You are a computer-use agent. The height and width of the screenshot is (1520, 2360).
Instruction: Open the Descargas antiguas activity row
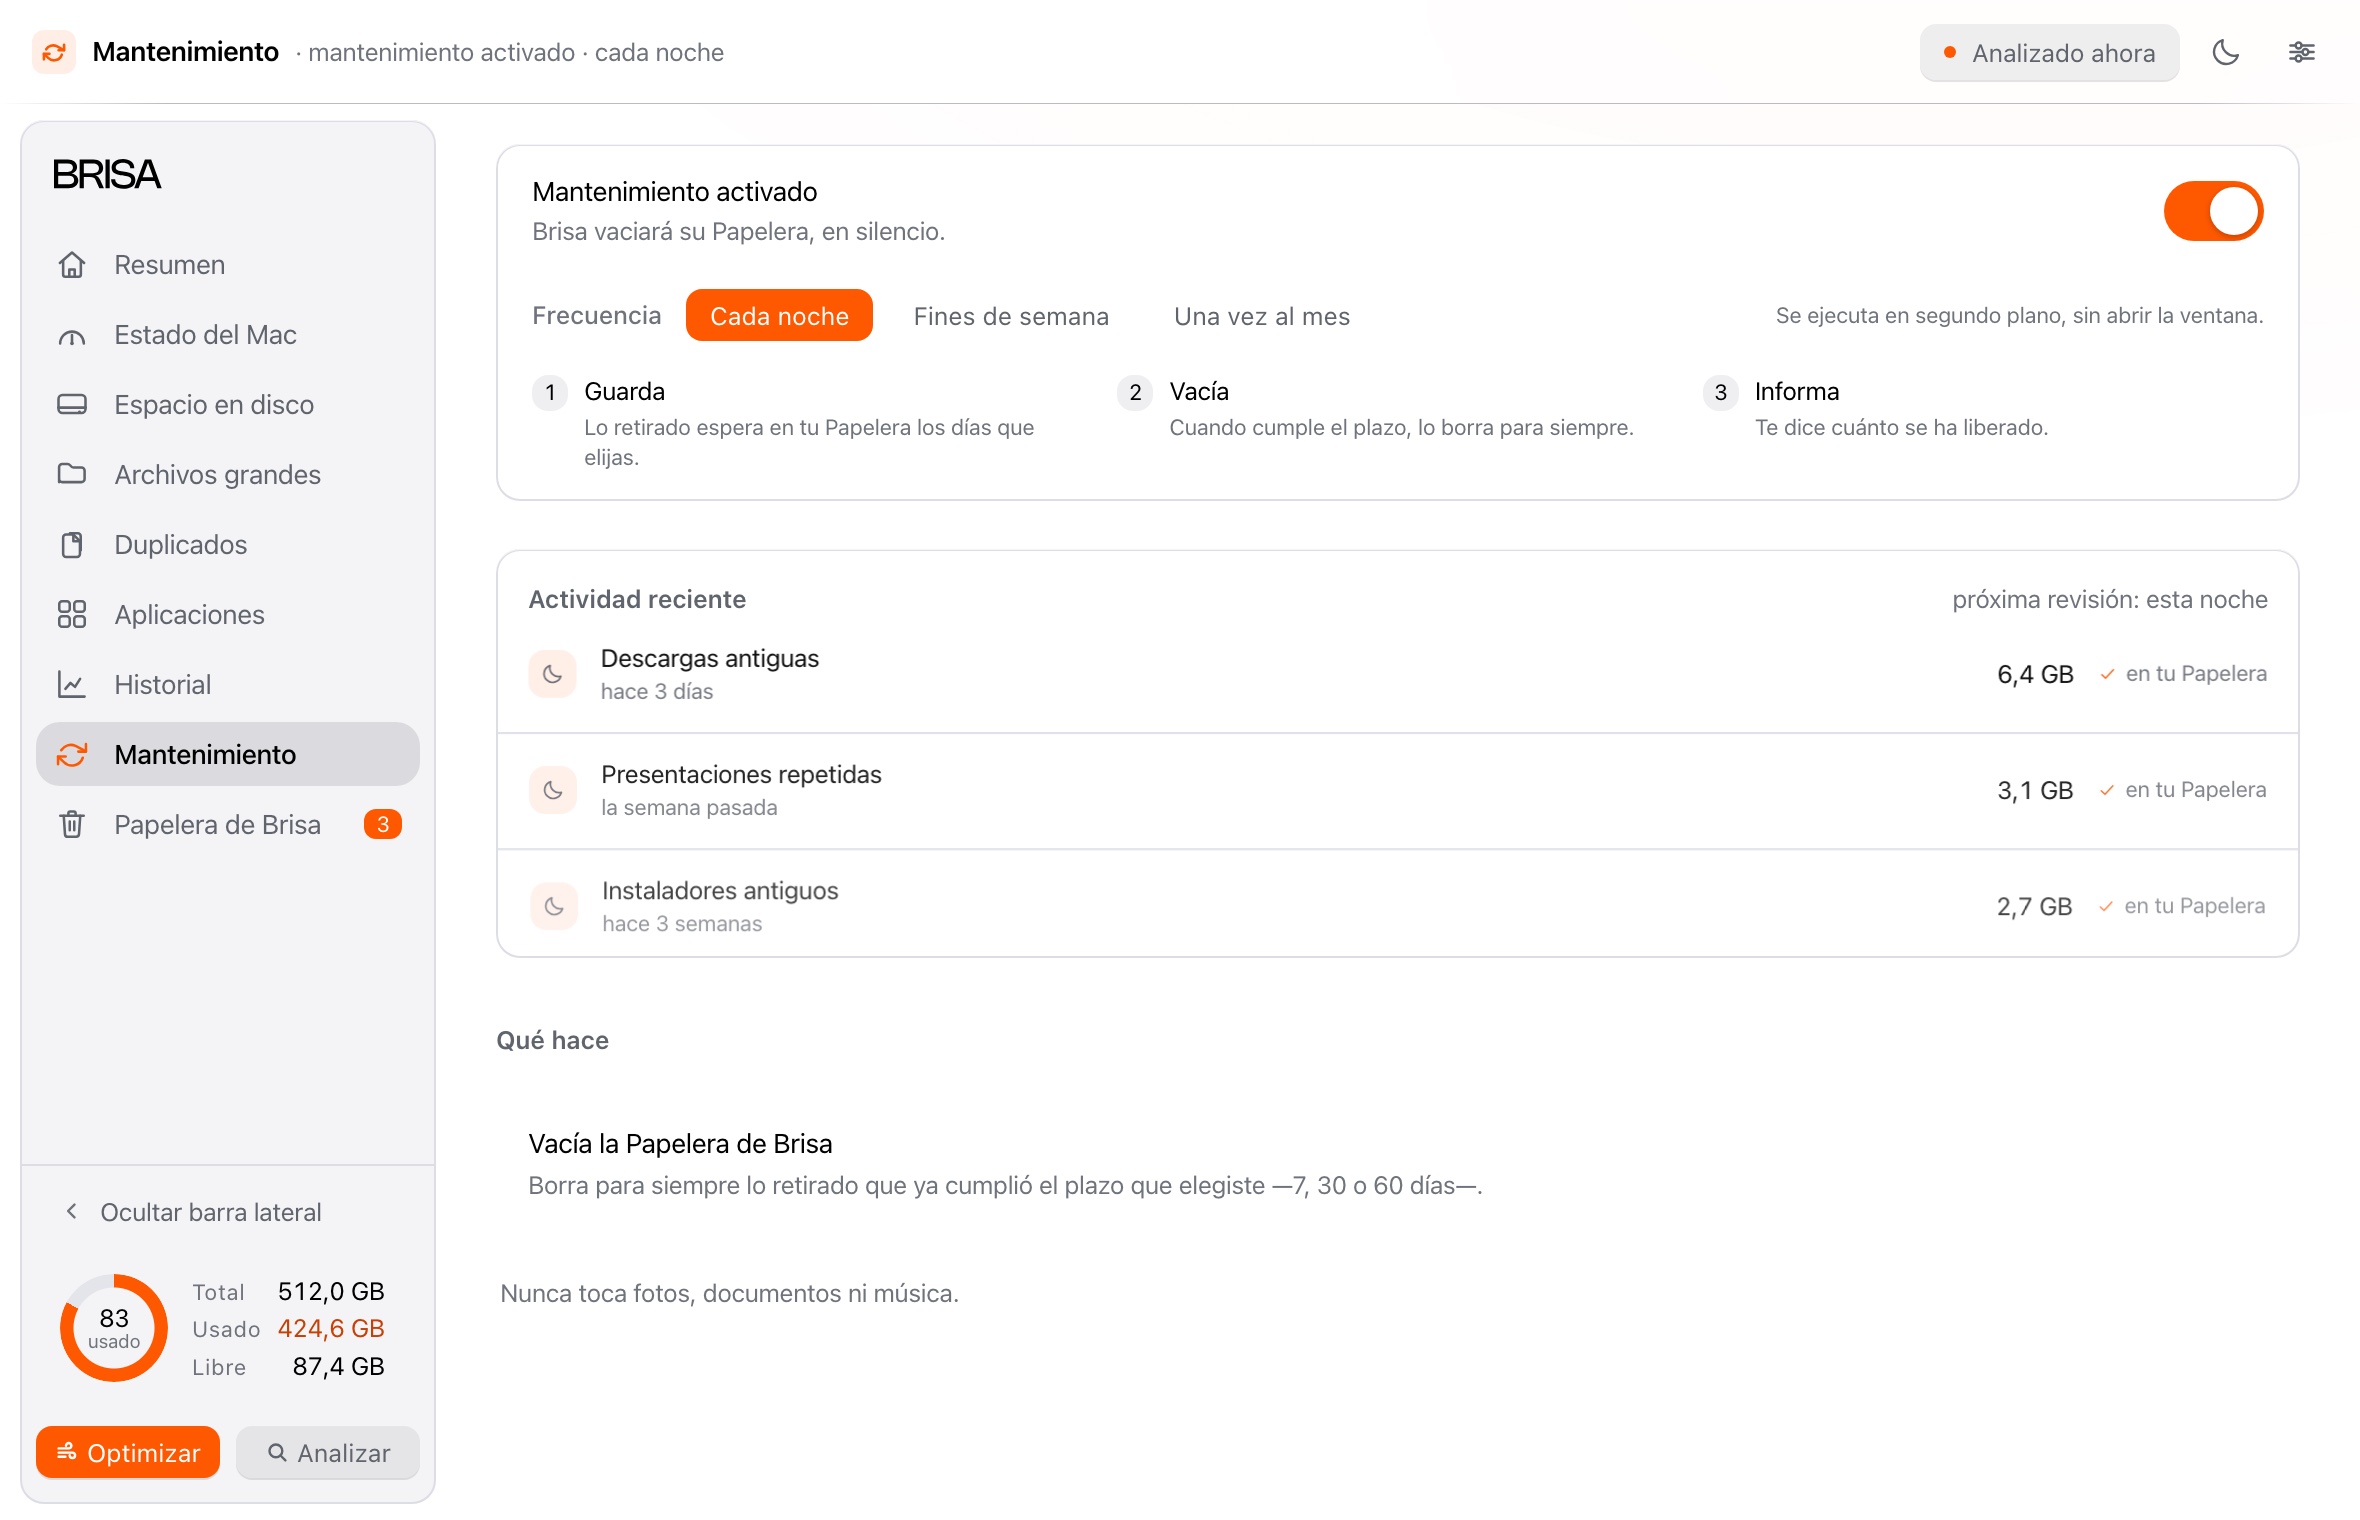point(1397,675)
